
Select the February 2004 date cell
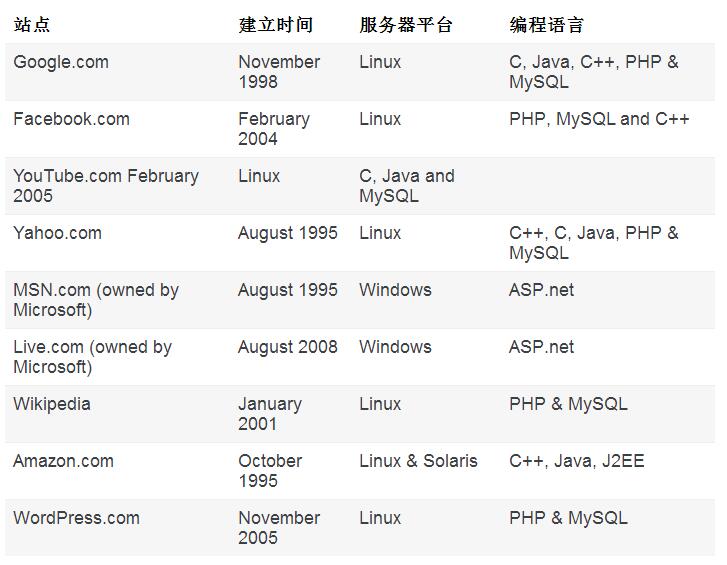(x=273, y=129)
